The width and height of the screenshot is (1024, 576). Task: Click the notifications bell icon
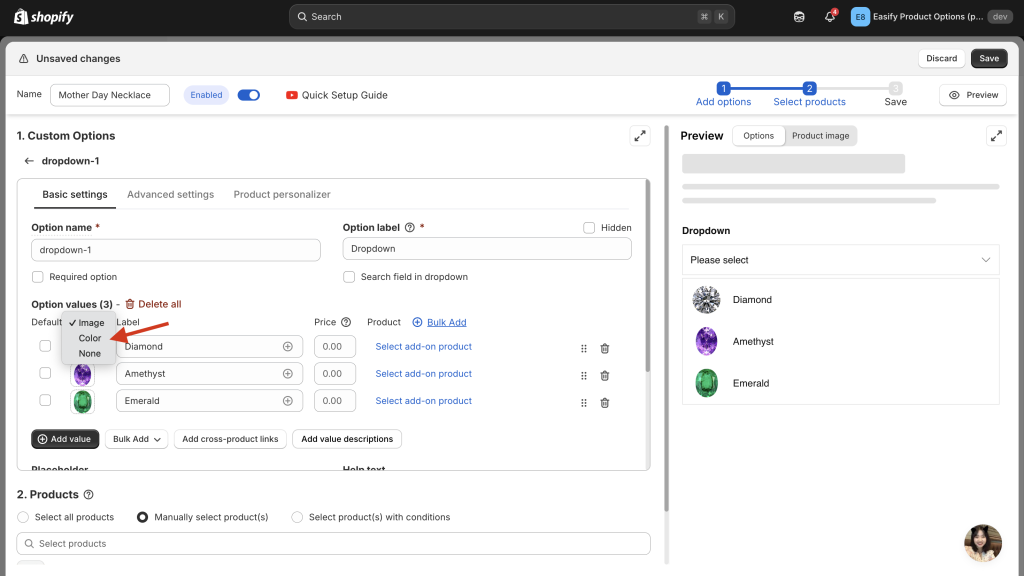point(829,17)
